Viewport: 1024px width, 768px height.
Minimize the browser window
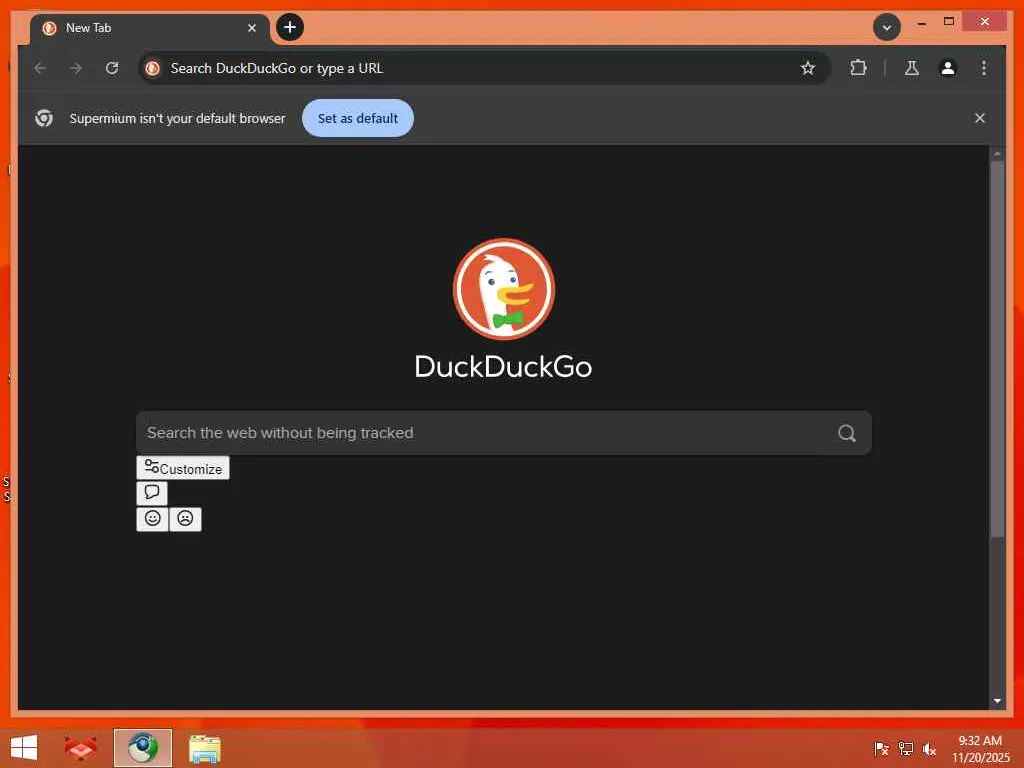click(x=921, y=23)
